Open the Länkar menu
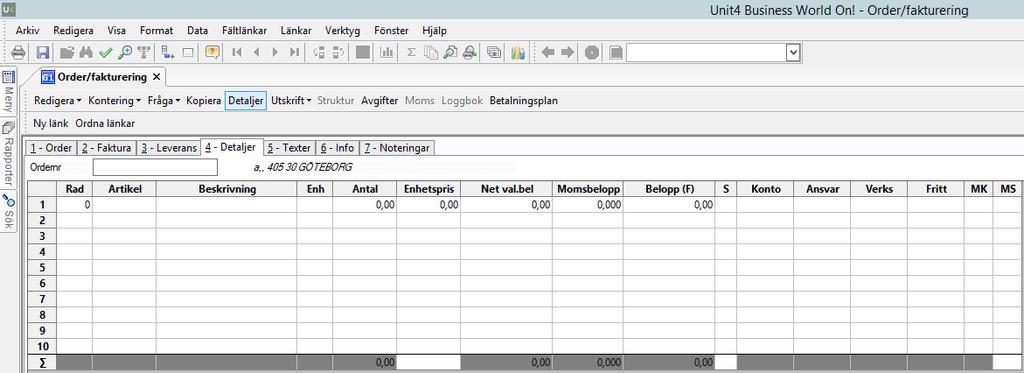The height and width of the screenshot is (373, 1024). pos(296,31)
